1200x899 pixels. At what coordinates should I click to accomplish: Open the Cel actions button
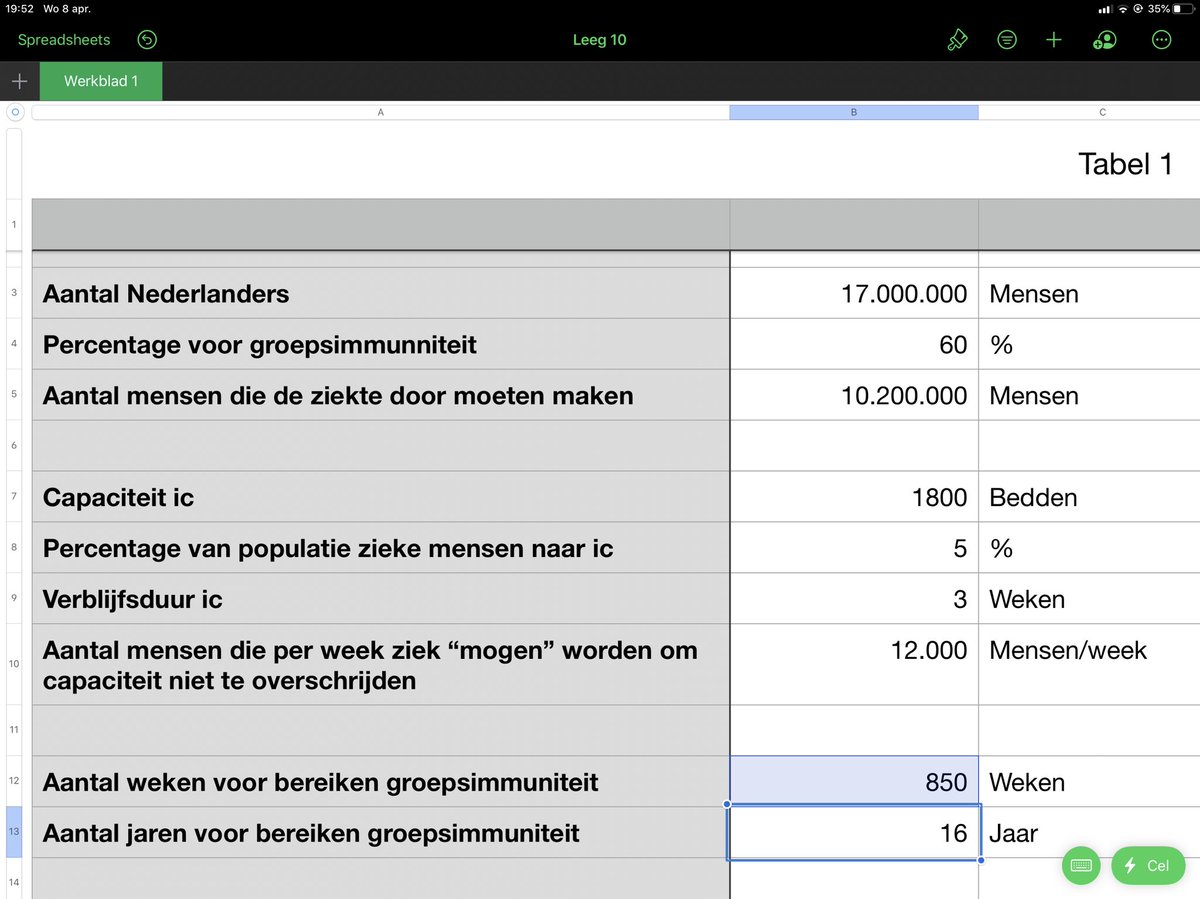(1147, 866)
